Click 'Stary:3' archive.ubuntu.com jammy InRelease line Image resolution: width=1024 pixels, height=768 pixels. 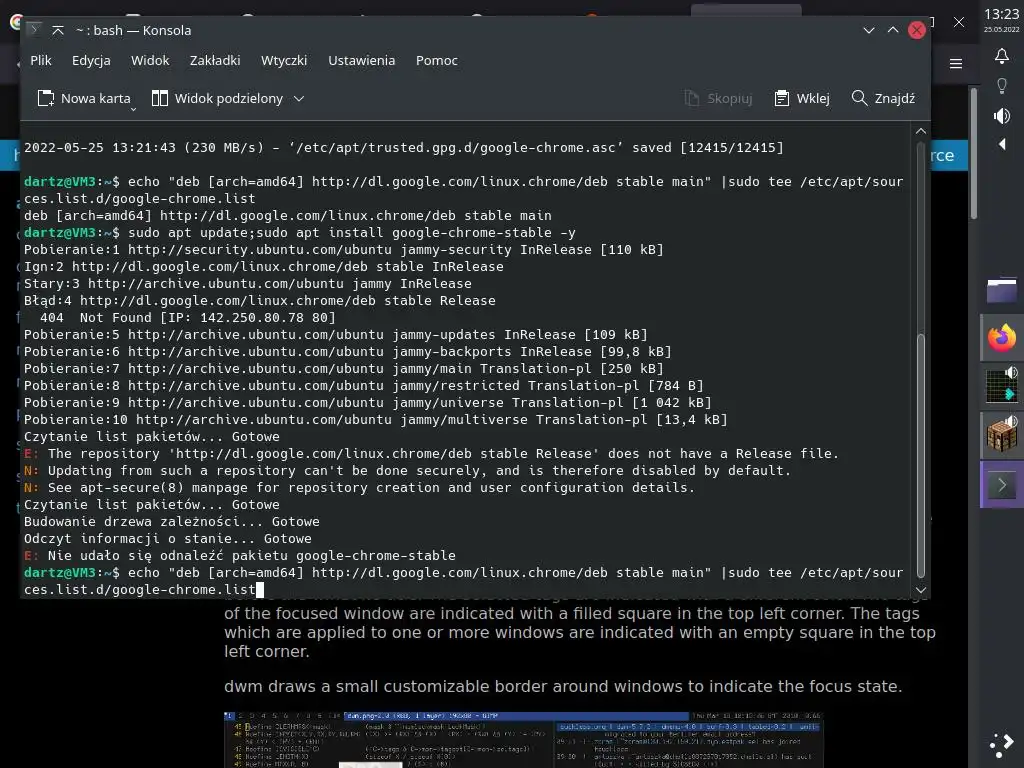[248, 283]
